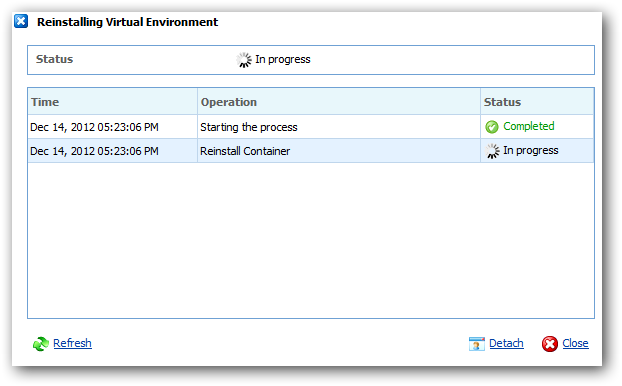Click the second row timestamp cell

pos(113,151)
